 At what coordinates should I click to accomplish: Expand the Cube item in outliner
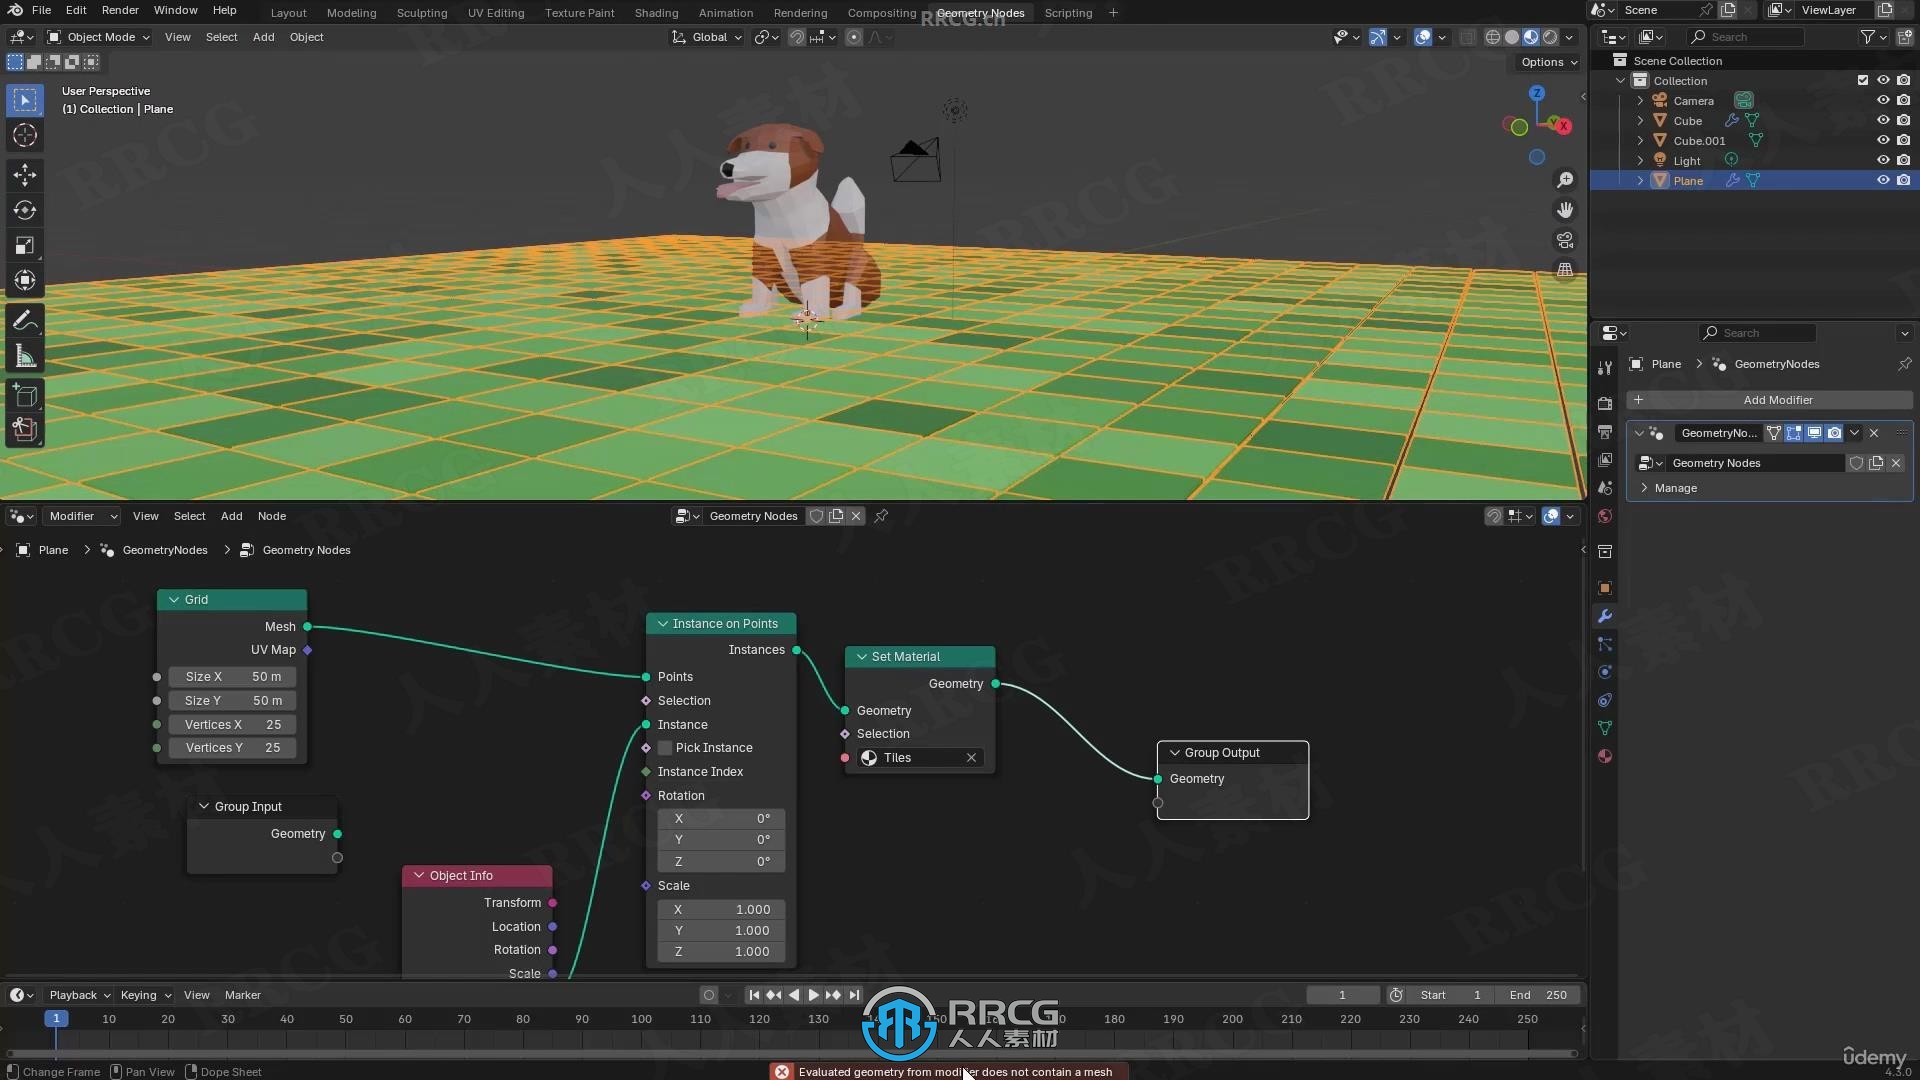(x=1640, y=120)
